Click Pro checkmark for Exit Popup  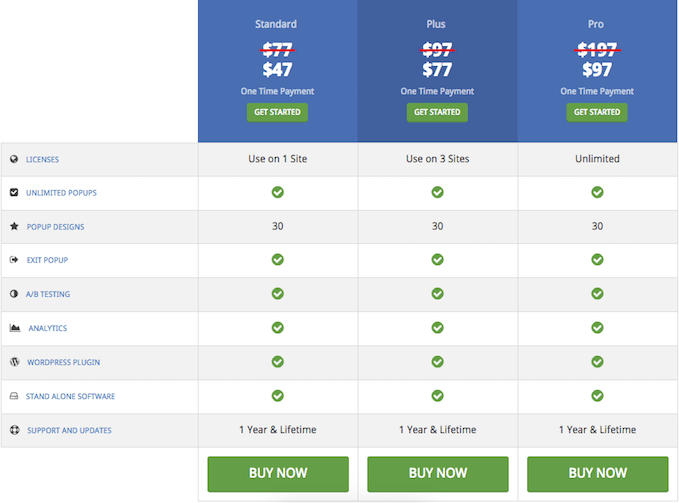tap(597, 260)
